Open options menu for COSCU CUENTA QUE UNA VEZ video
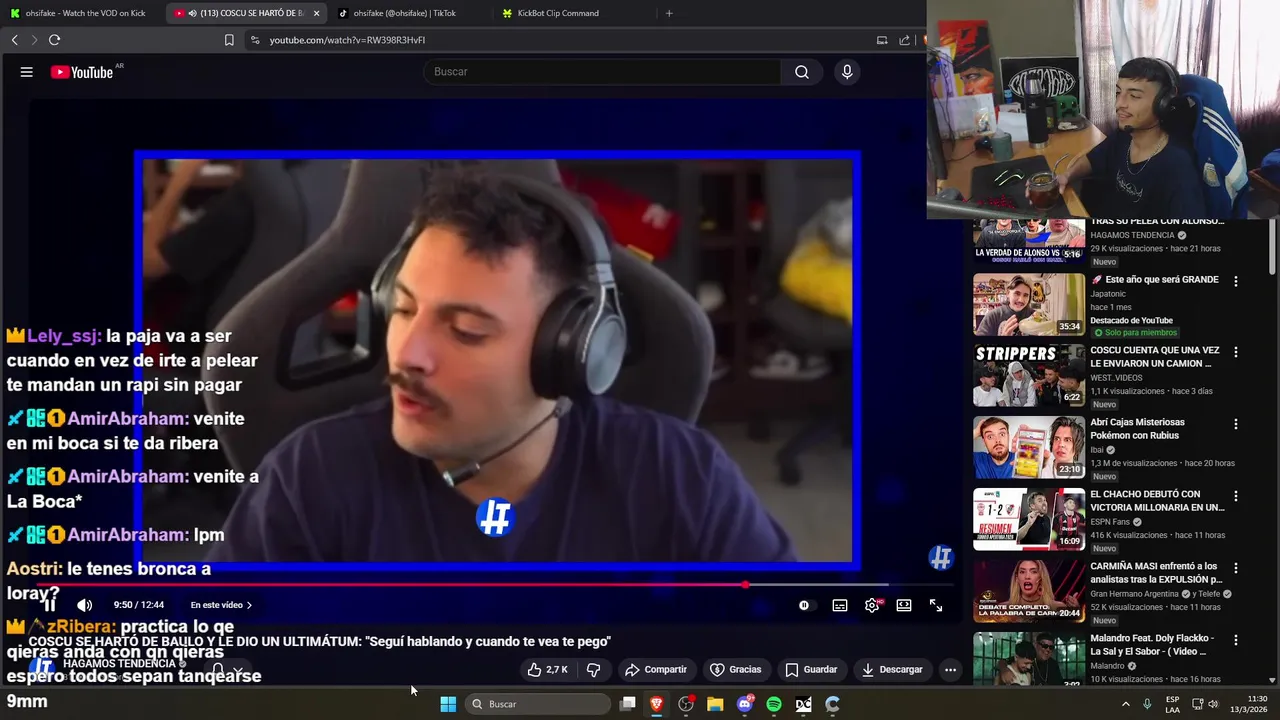Image resolution: width=1280 pixels, height=720 pixels. pos(1236,352)
